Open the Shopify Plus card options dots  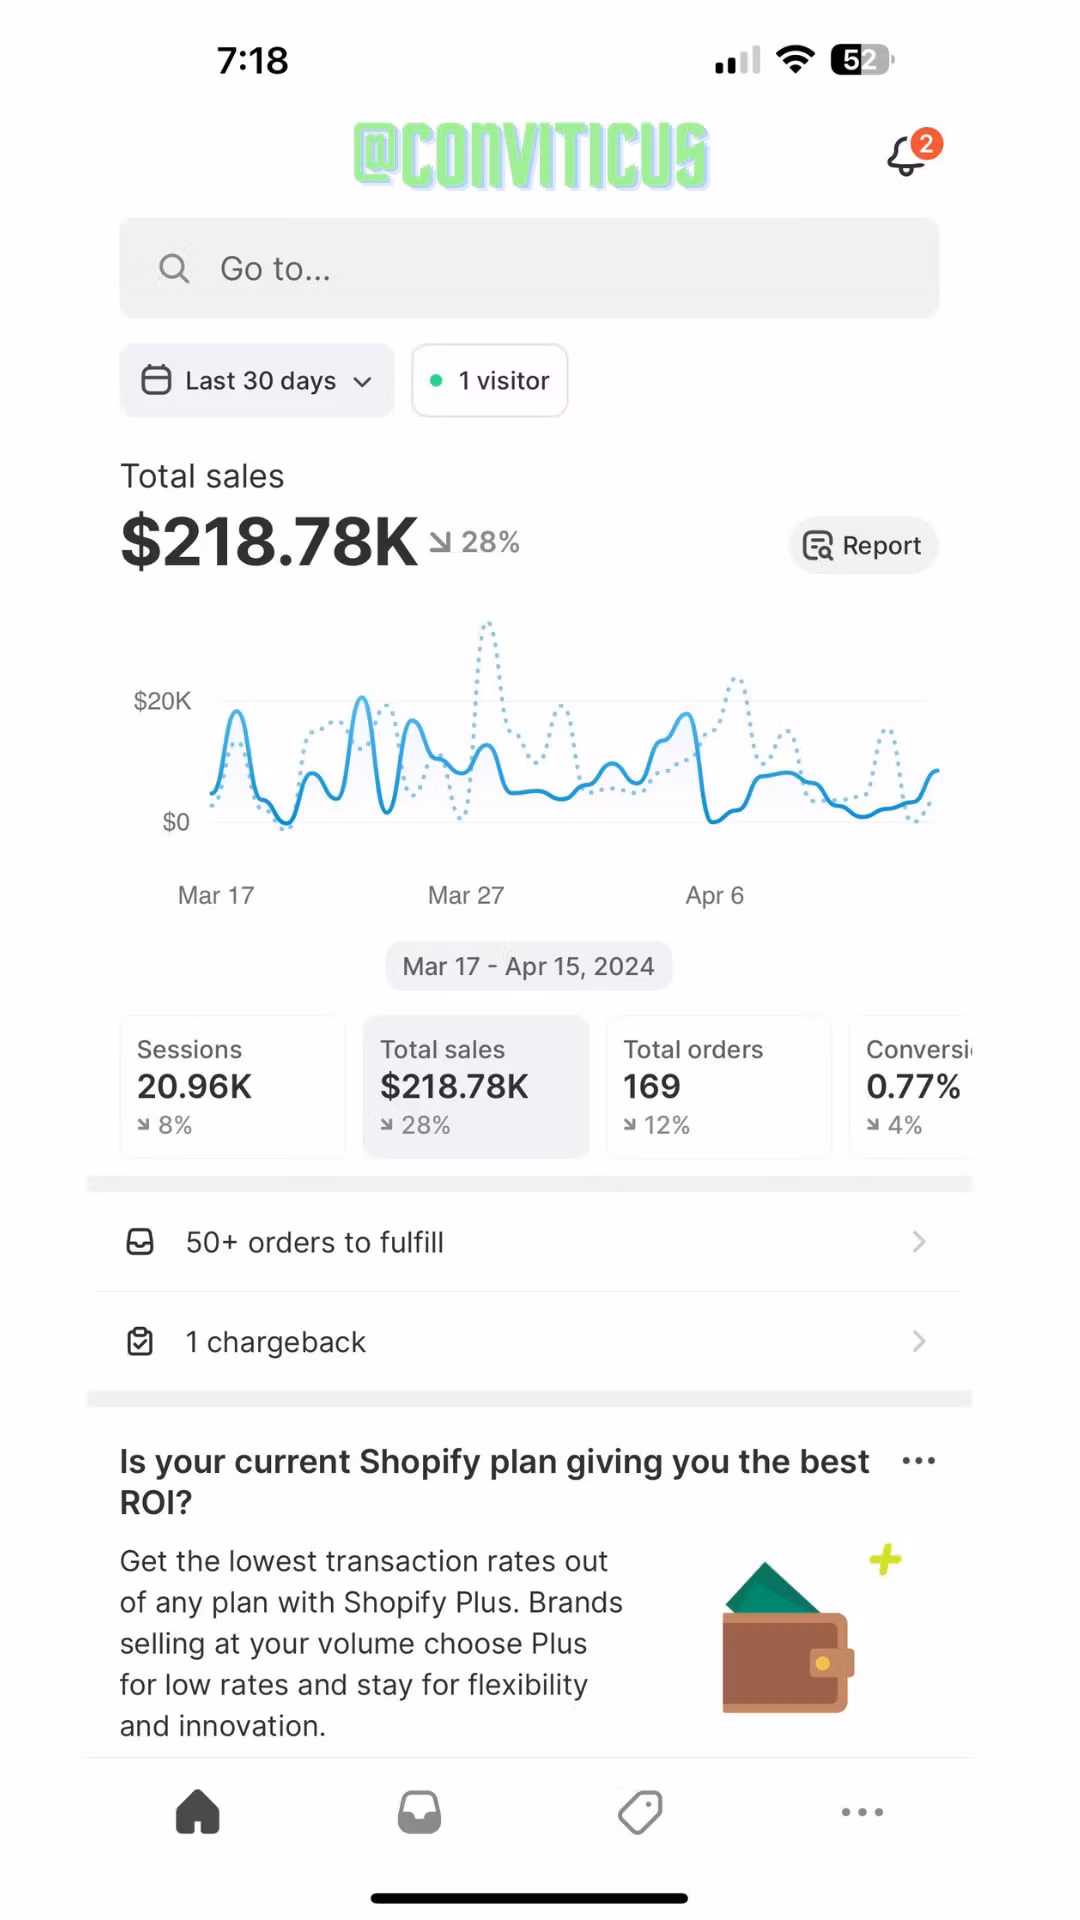918,1461
